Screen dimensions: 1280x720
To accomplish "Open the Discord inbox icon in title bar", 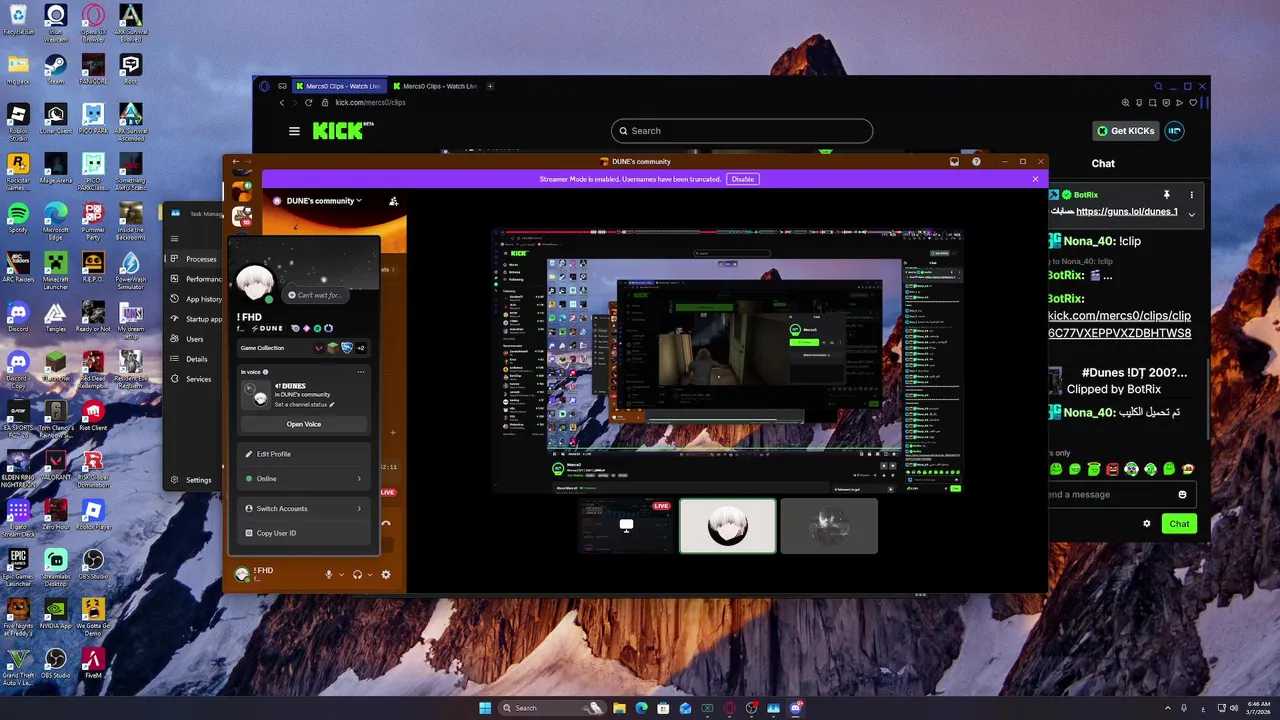I will [954, 161].
